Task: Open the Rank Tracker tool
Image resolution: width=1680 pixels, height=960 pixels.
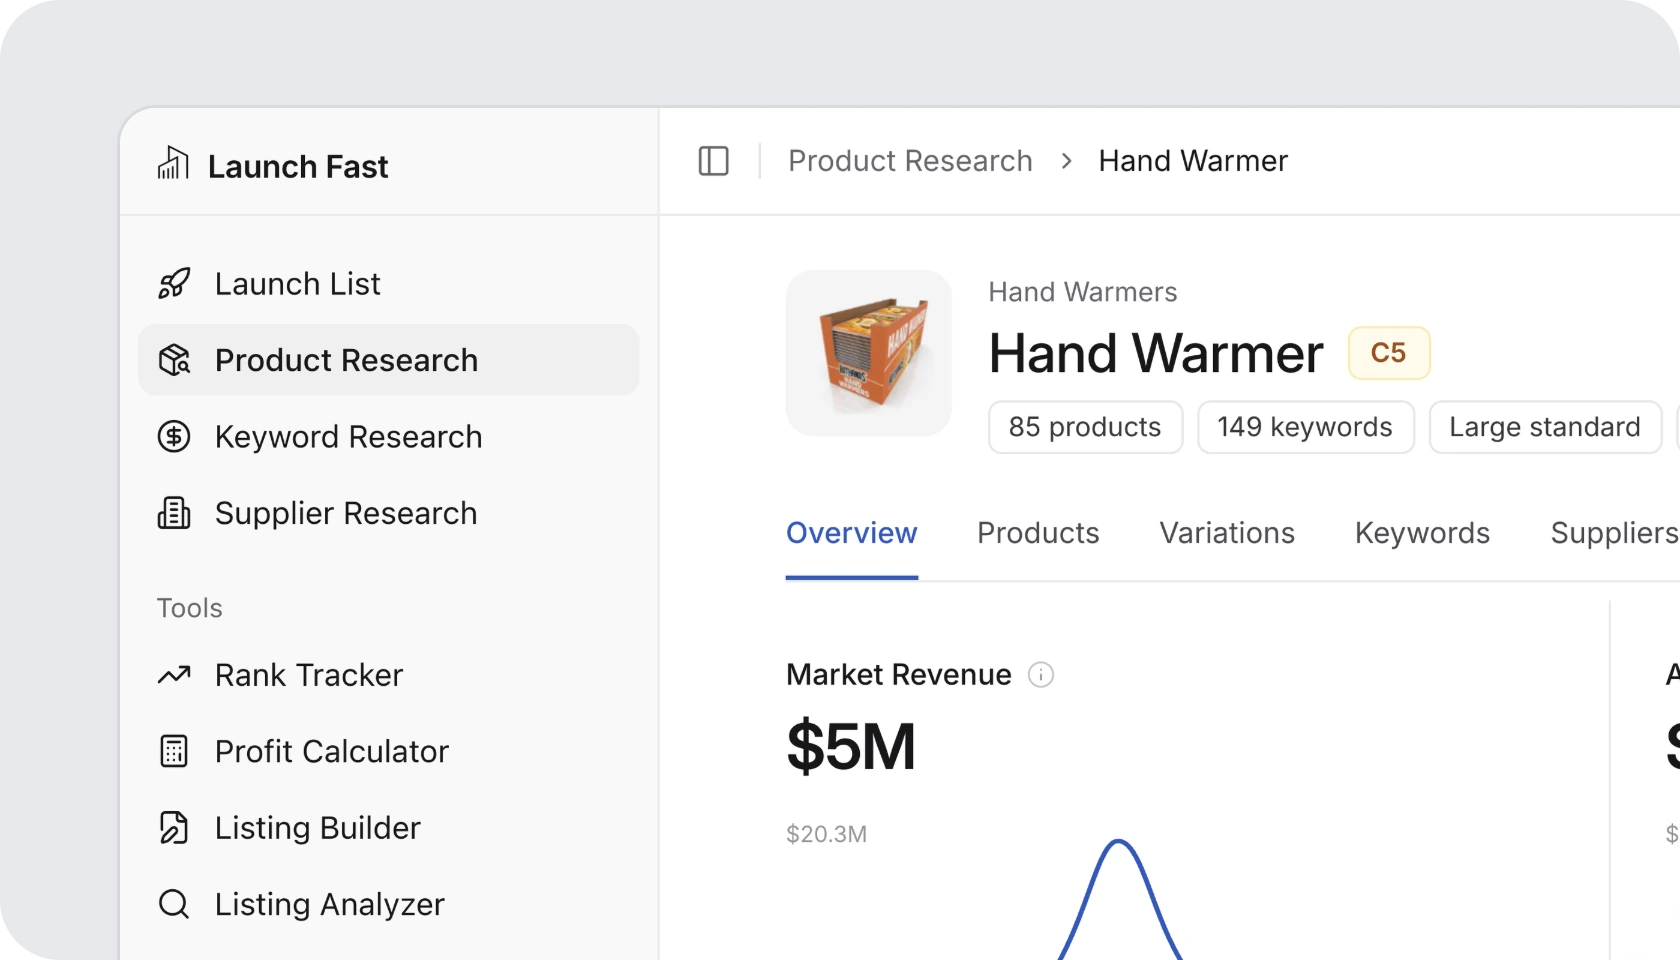Action: pyautogui.click(x=388, y=675)
